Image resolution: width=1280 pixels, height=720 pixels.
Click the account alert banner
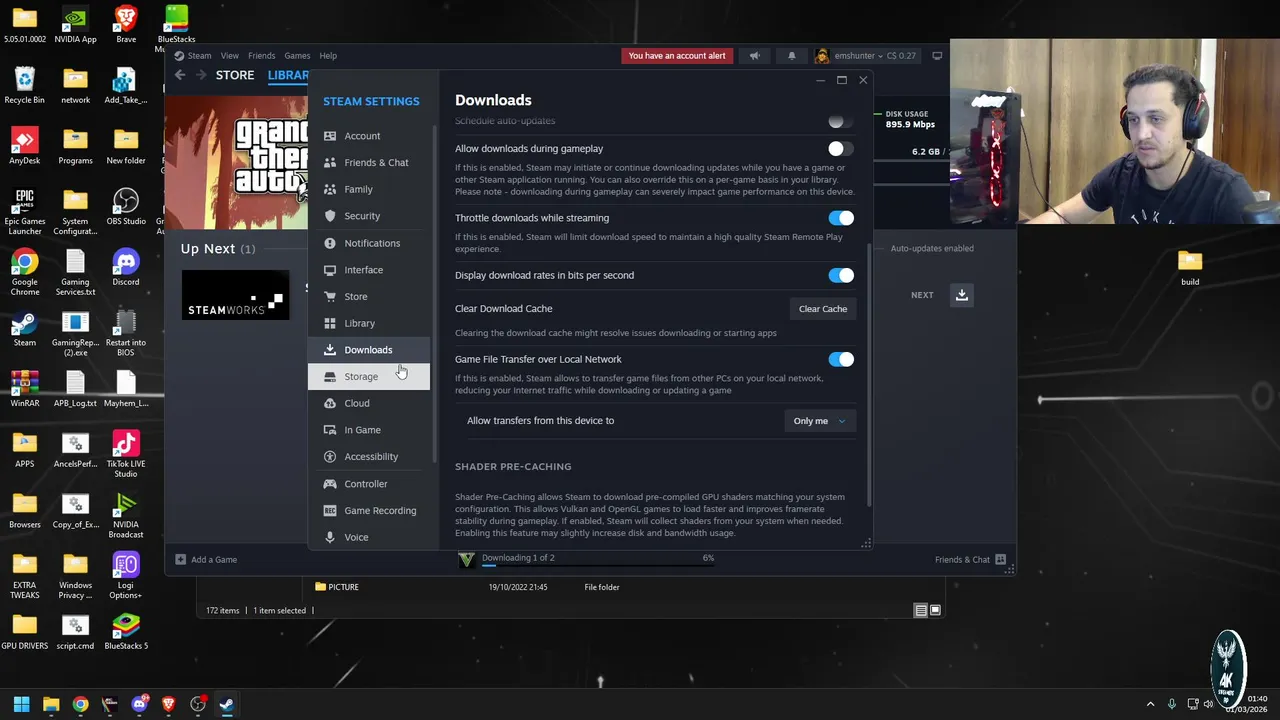(677, 56)
